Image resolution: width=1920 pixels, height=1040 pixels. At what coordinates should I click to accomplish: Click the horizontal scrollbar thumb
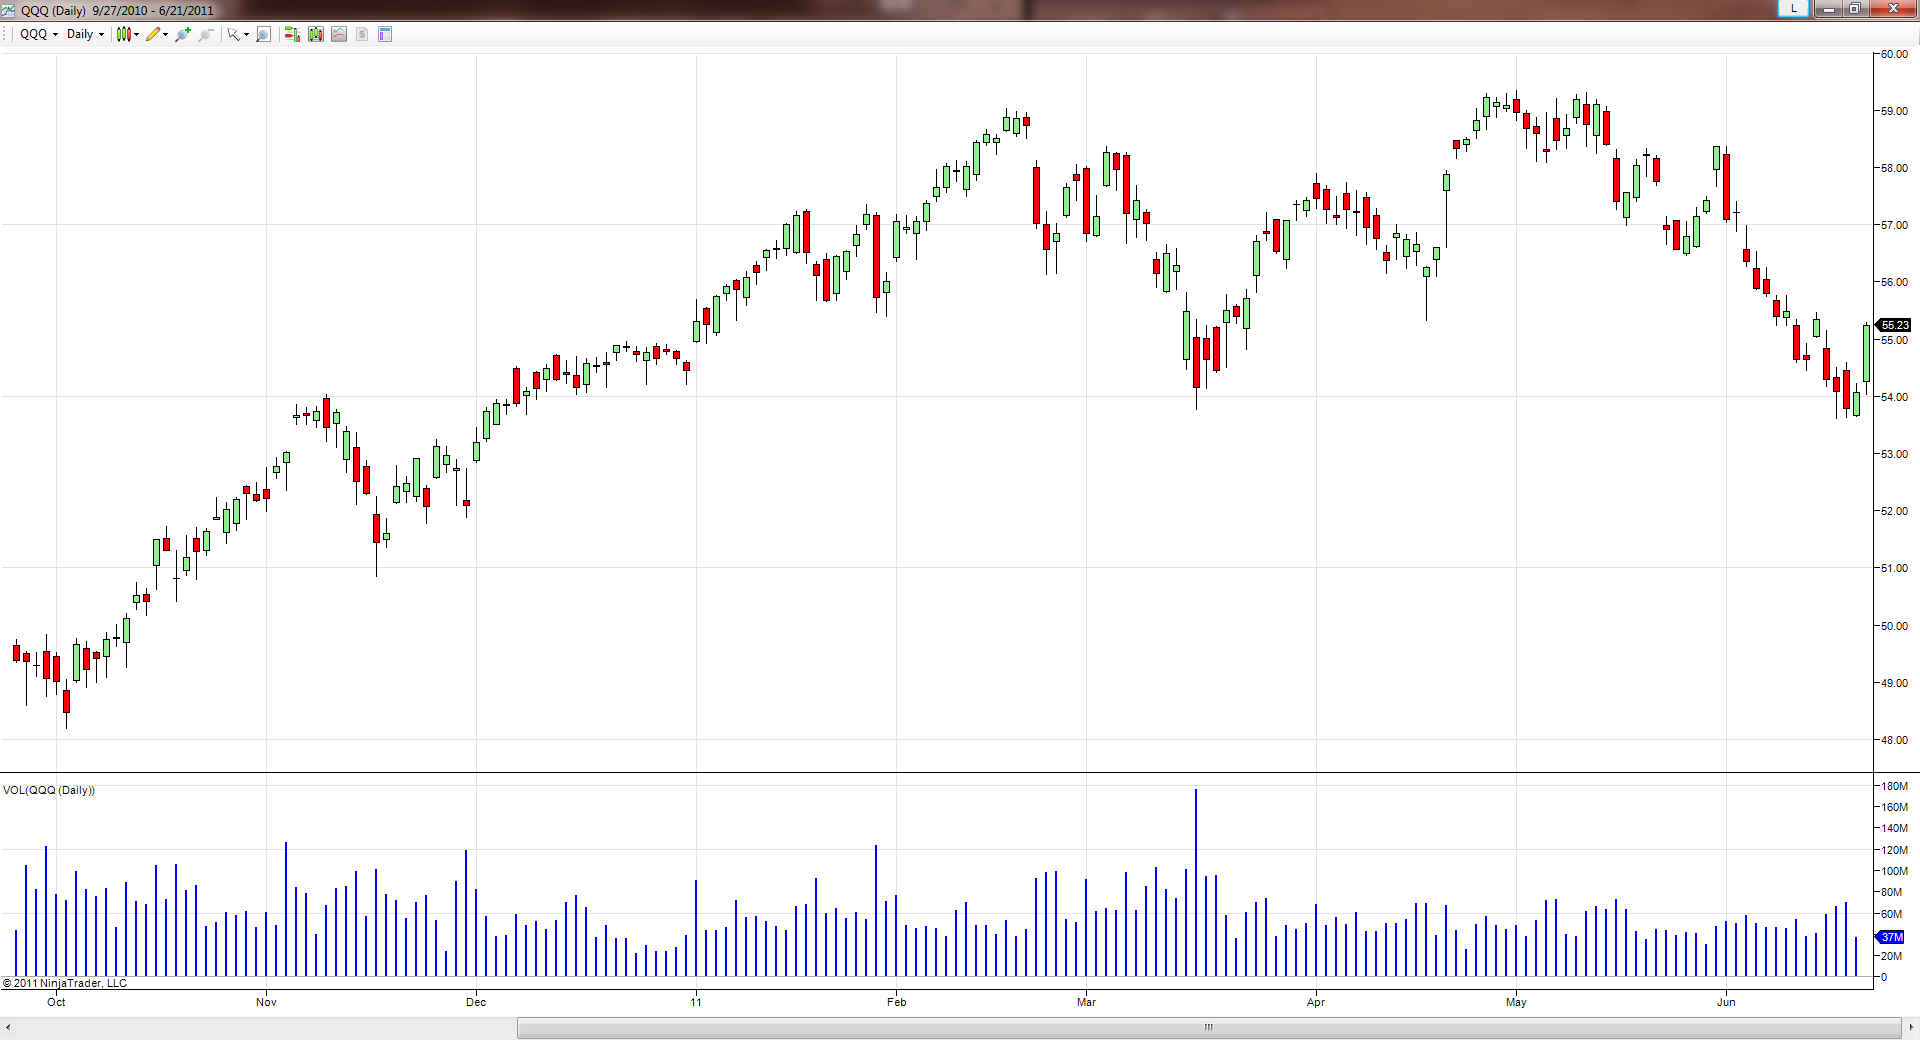[1208, 1027]
